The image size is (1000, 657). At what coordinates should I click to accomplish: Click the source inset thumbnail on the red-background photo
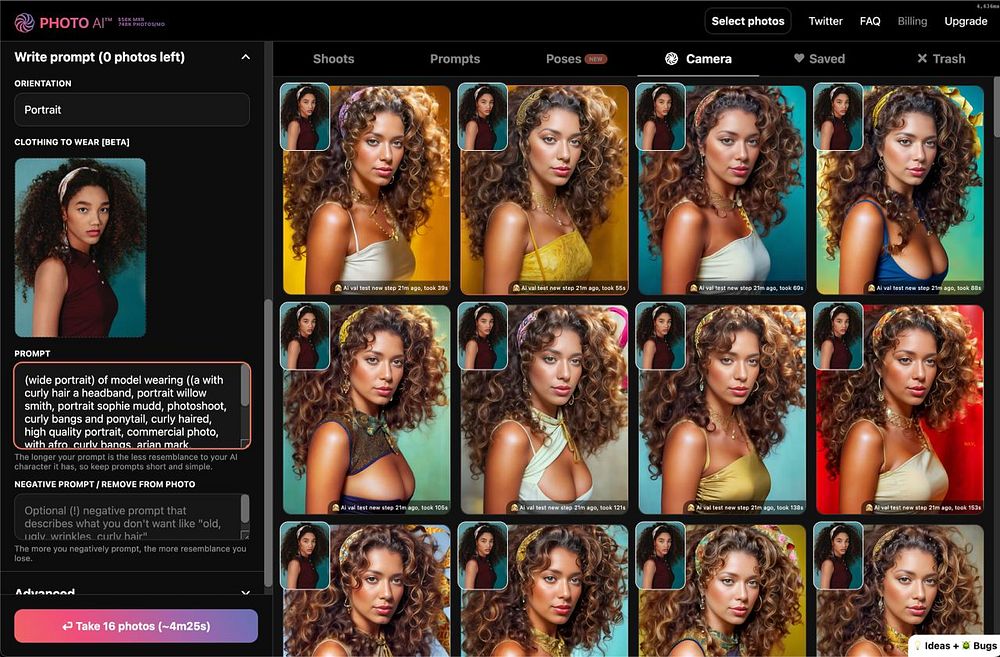[x=838, y=336]
